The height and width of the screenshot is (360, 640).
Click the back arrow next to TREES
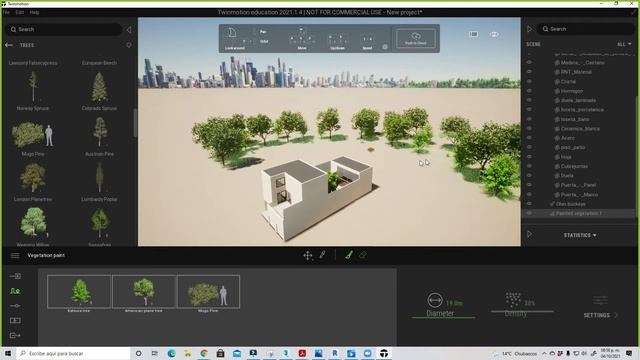(9, 45)
